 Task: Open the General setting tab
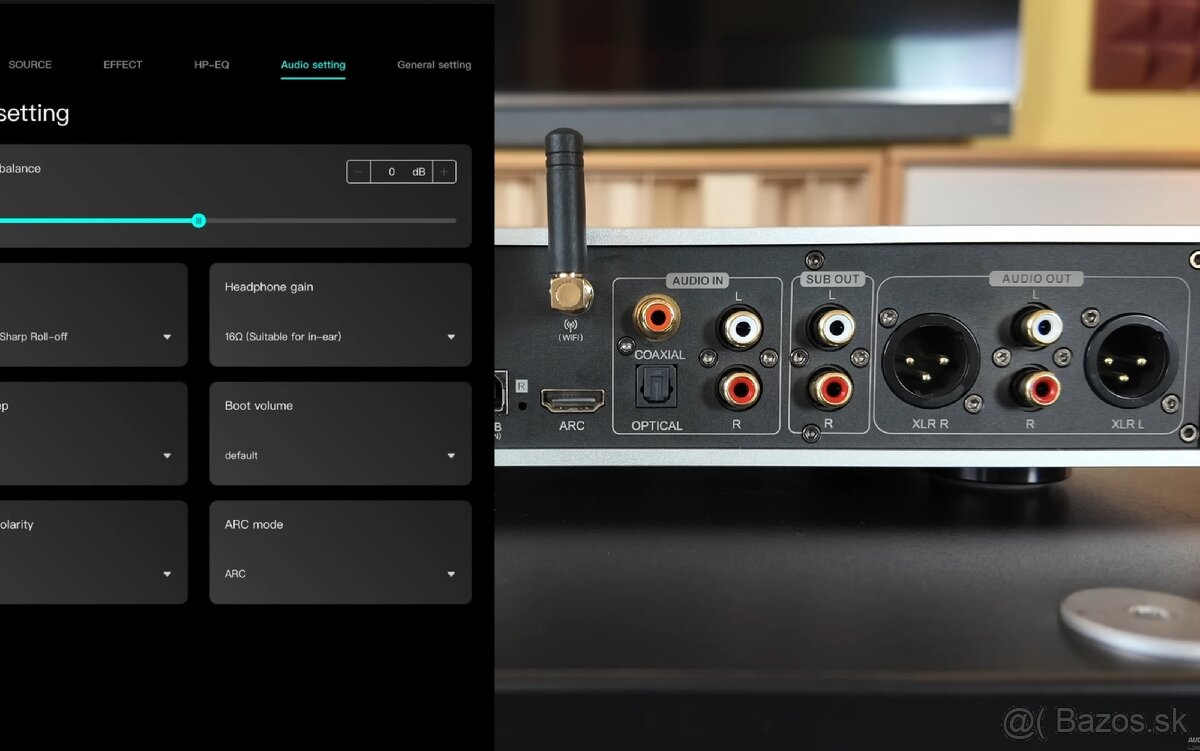point(434,65)
